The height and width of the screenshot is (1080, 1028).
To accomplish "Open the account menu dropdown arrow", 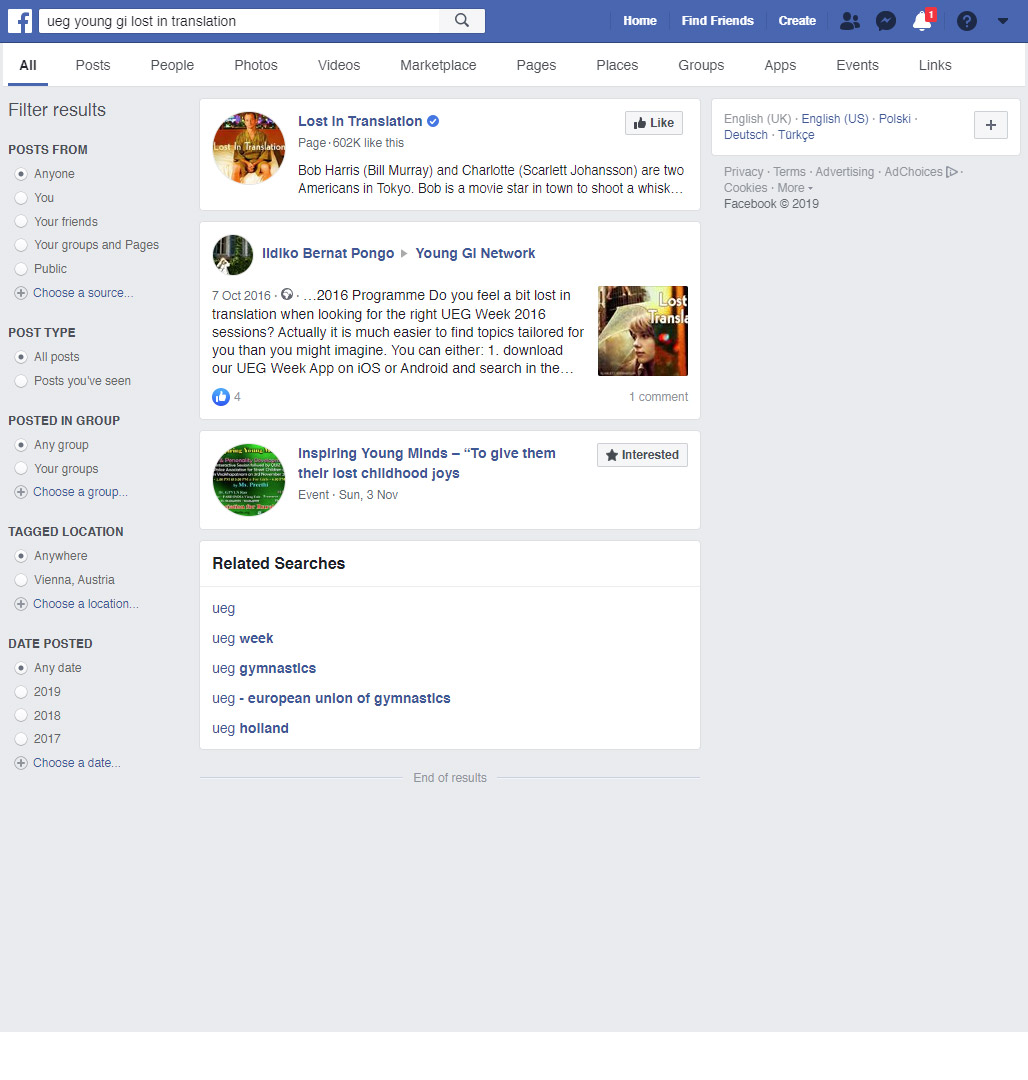I will (x=1003, y=21).
